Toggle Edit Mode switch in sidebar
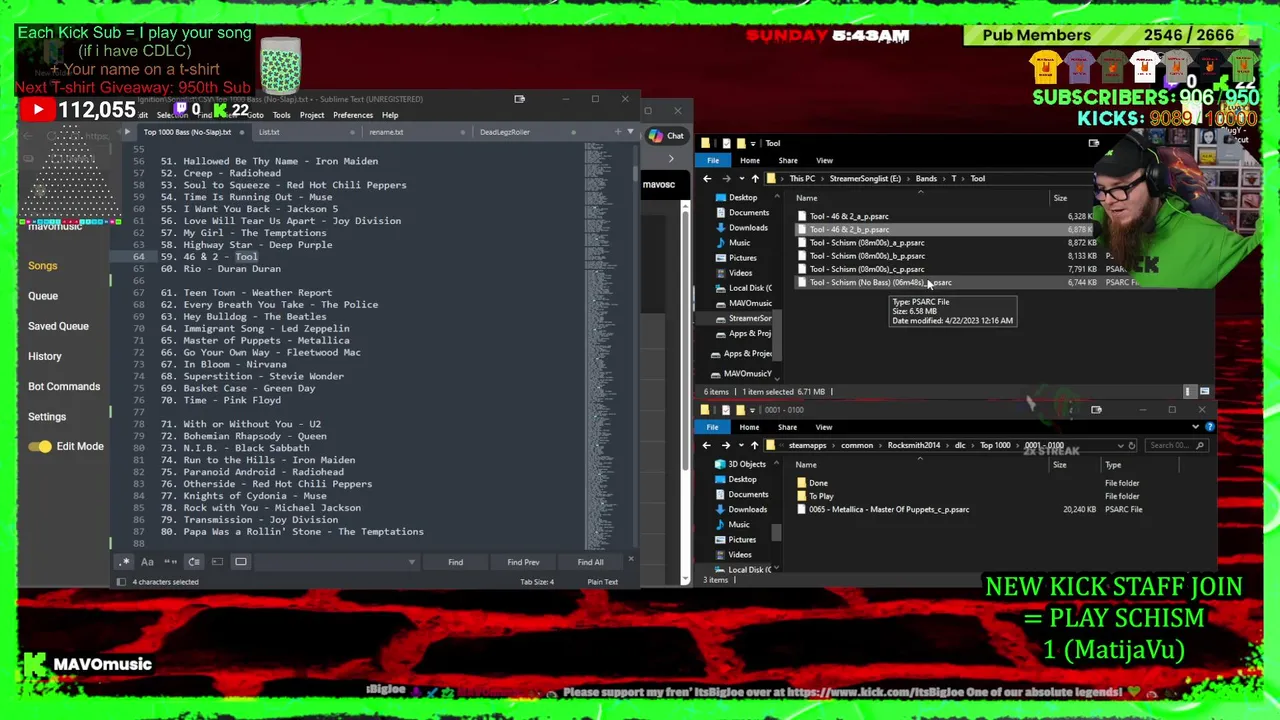The height and width of the screenshot is (720, 1280). point(40,446)
